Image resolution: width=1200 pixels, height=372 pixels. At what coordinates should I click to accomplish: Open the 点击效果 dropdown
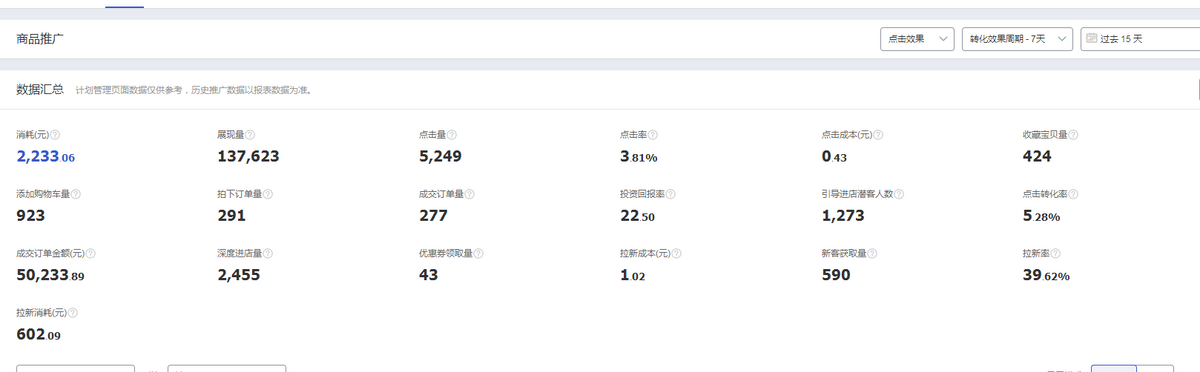[917, 39]
